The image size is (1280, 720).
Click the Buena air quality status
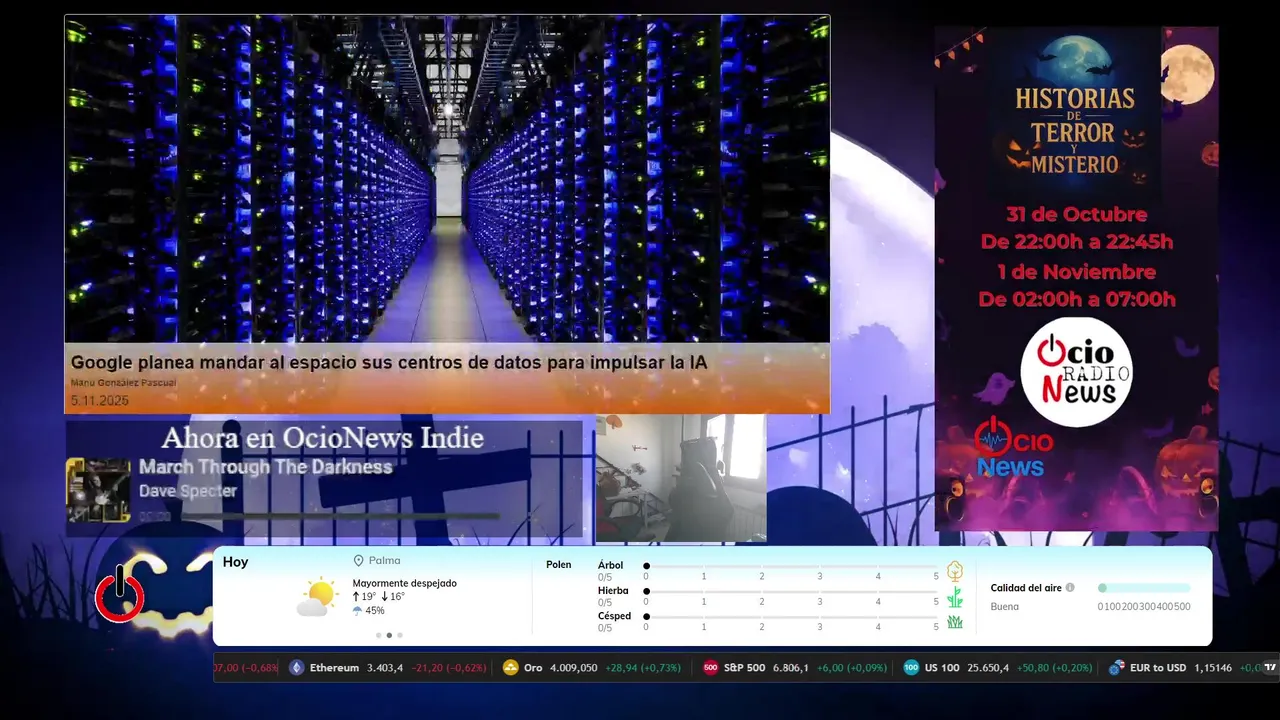[x=1004, y=606]
